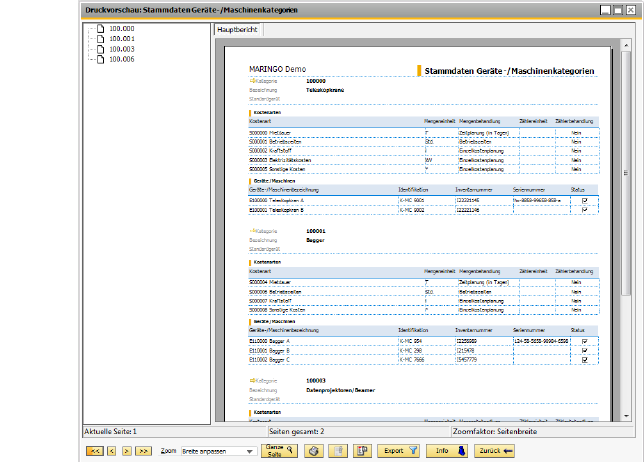The height and width of the screenshot is (462, 644).
Task: Click the MARINGO Demo company name
Action: click(x=278, y=69)
